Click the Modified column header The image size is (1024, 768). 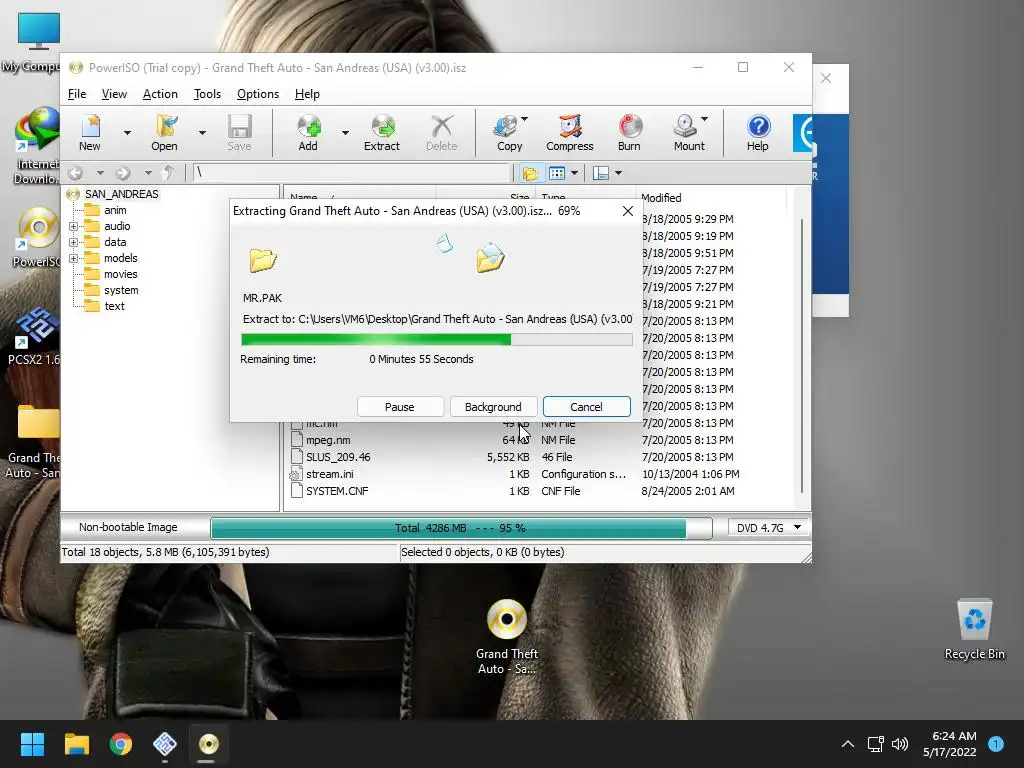click(x=661, y=197)
